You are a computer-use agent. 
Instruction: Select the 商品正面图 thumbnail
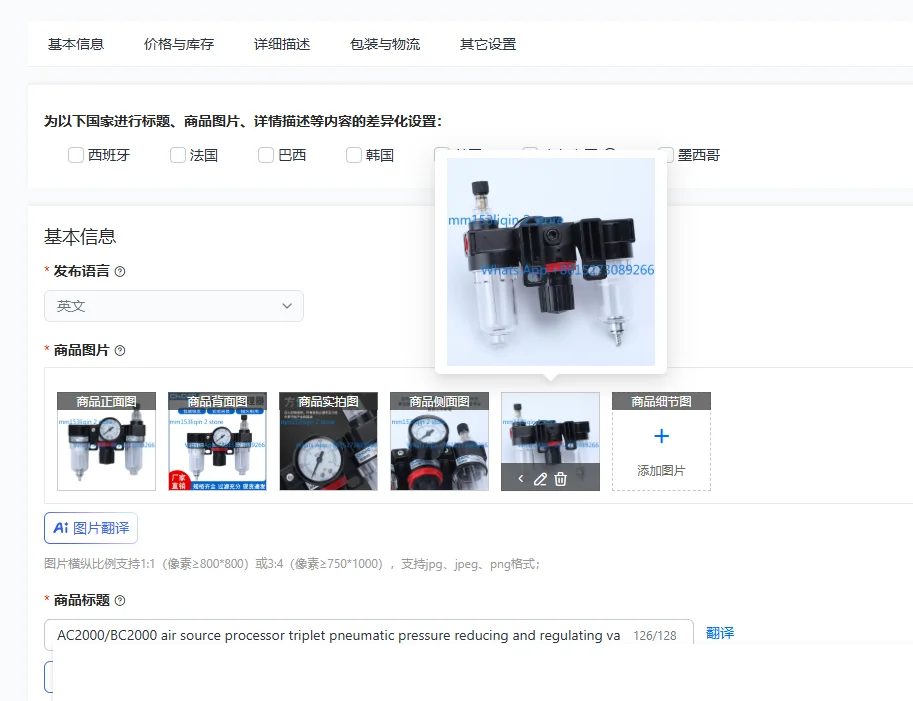pyautogui.click(x=107, y=441)
